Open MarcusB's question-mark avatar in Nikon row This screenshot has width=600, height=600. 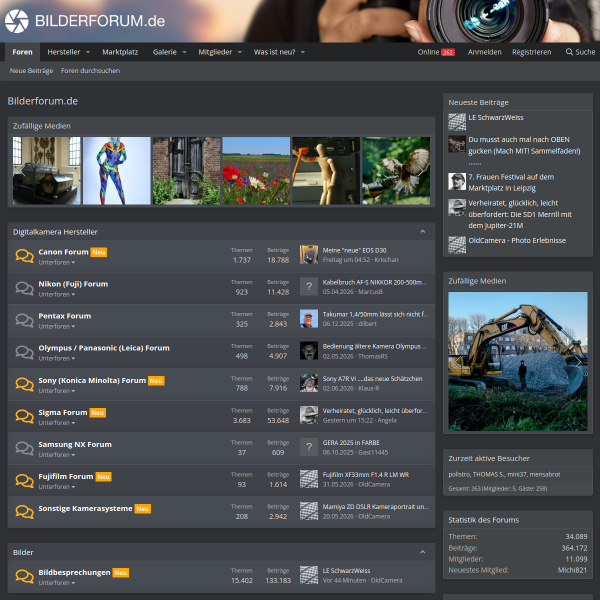[309, 287]
